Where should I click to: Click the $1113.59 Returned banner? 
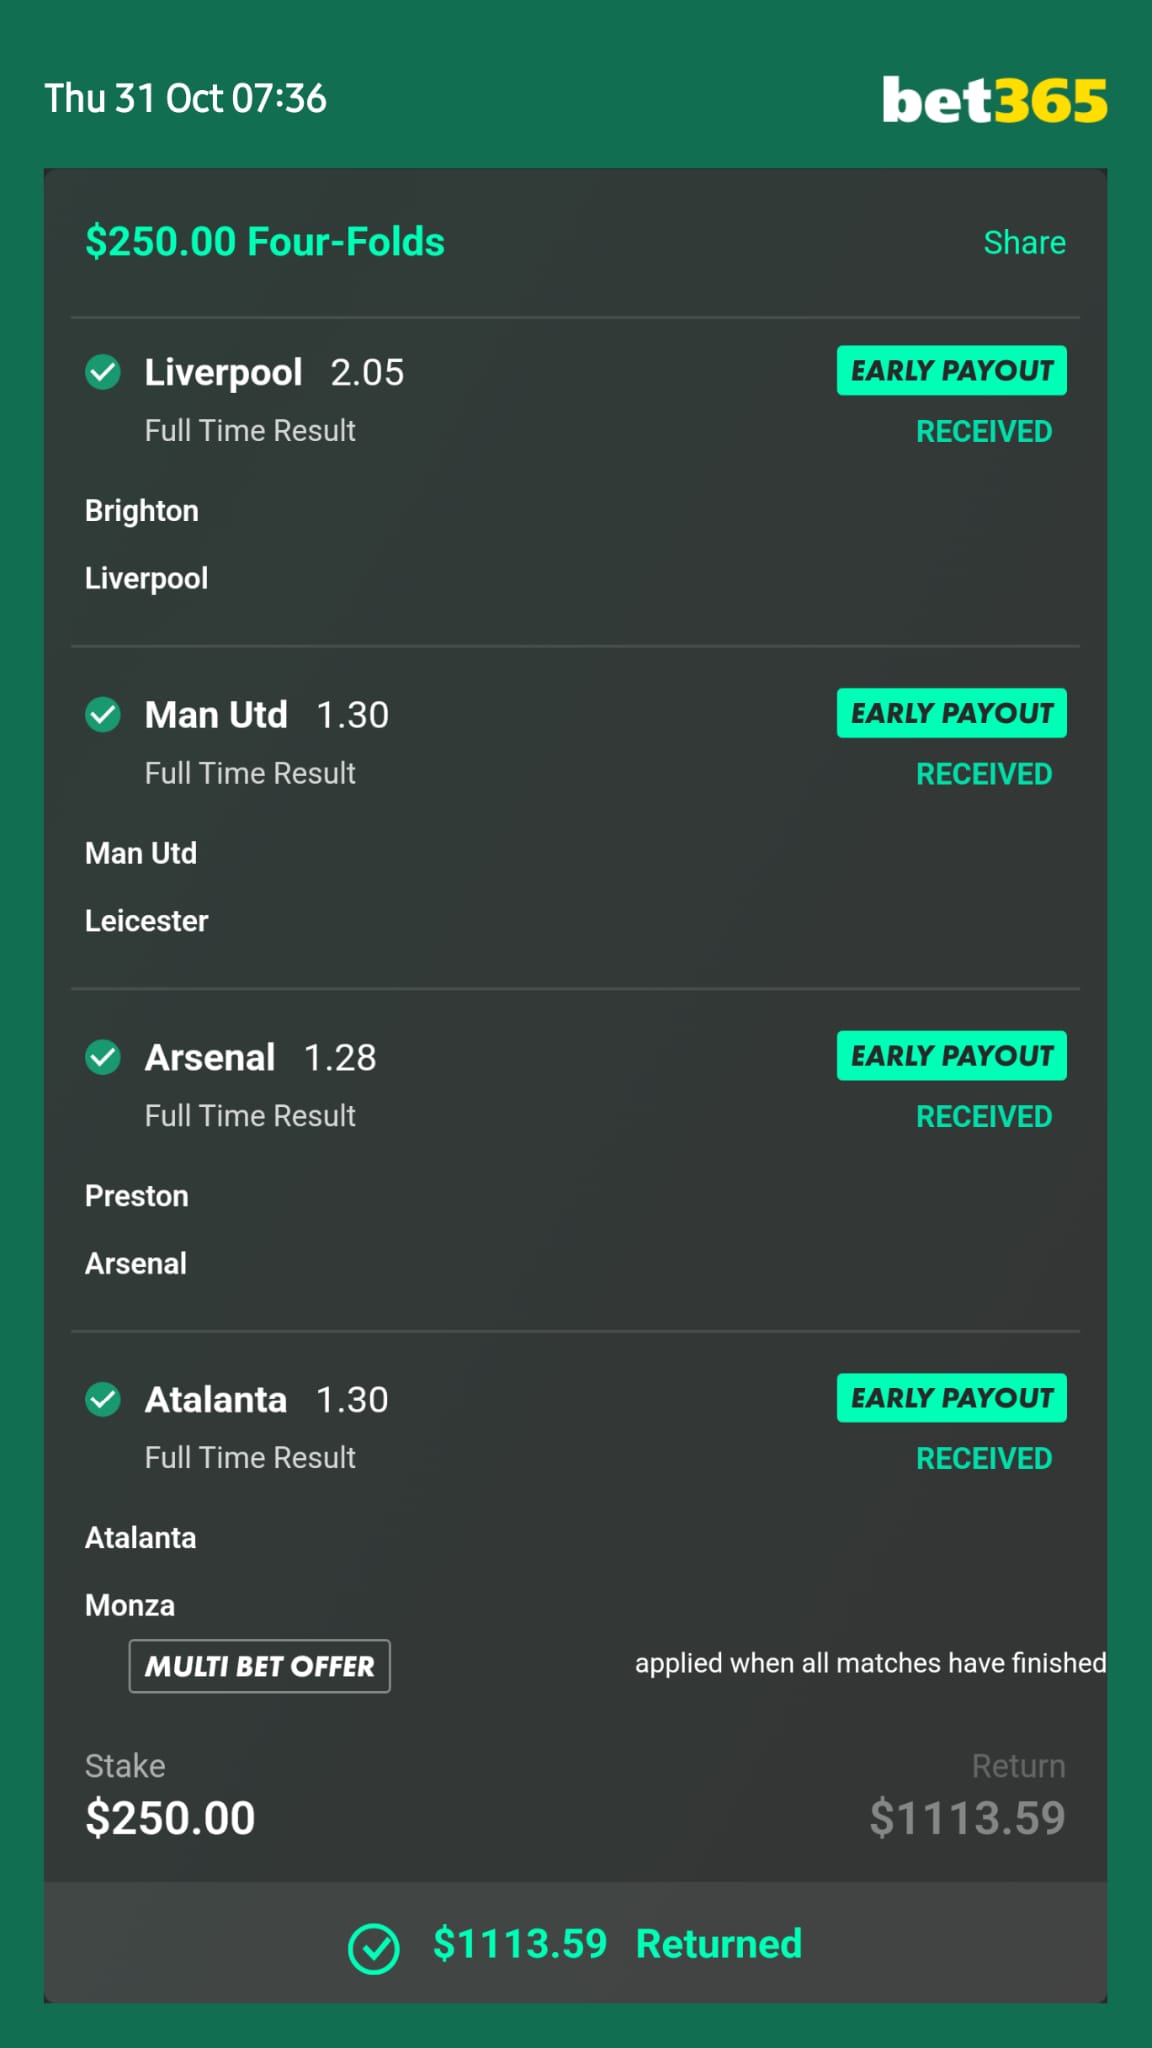(575, 1943)
